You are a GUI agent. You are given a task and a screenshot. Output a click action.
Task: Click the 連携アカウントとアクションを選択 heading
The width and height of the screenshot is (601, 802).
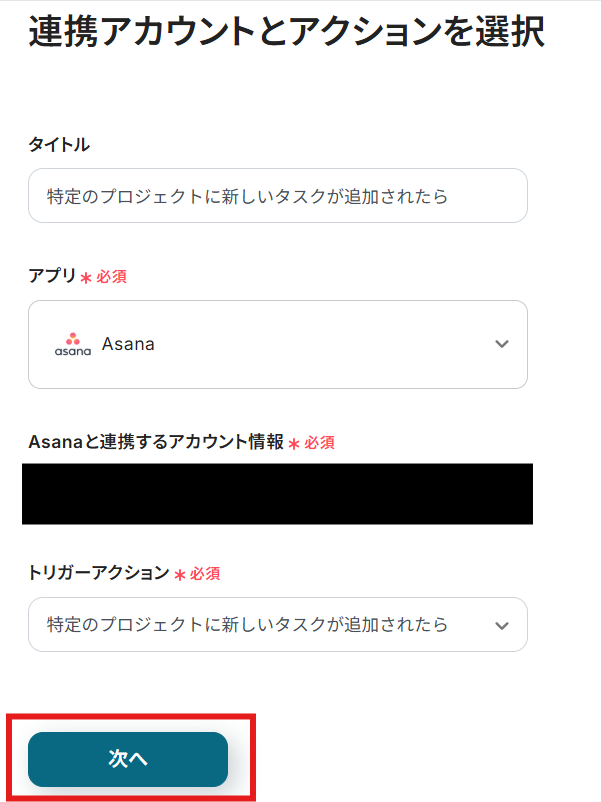coord(286,32)
